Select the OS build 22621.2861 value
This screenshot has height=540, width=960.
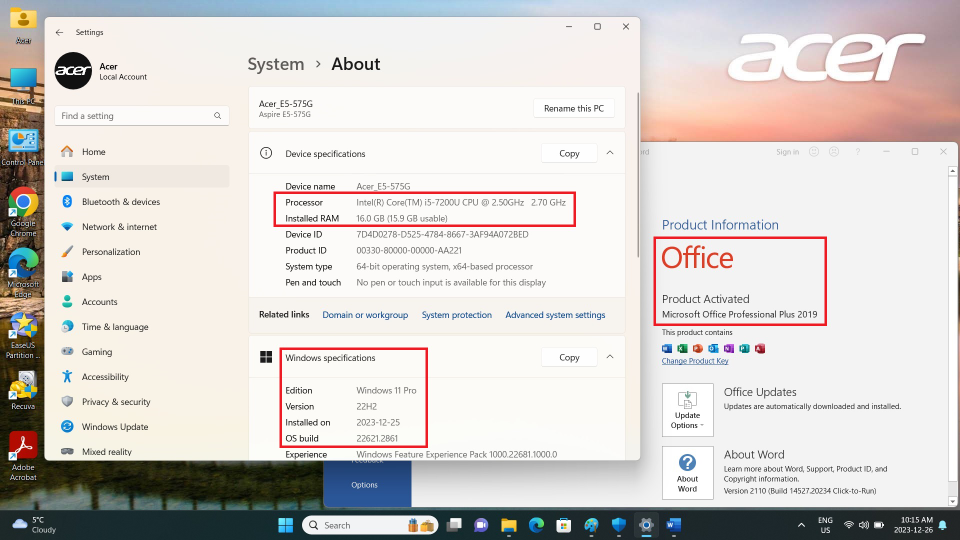(x=377, y=438)
